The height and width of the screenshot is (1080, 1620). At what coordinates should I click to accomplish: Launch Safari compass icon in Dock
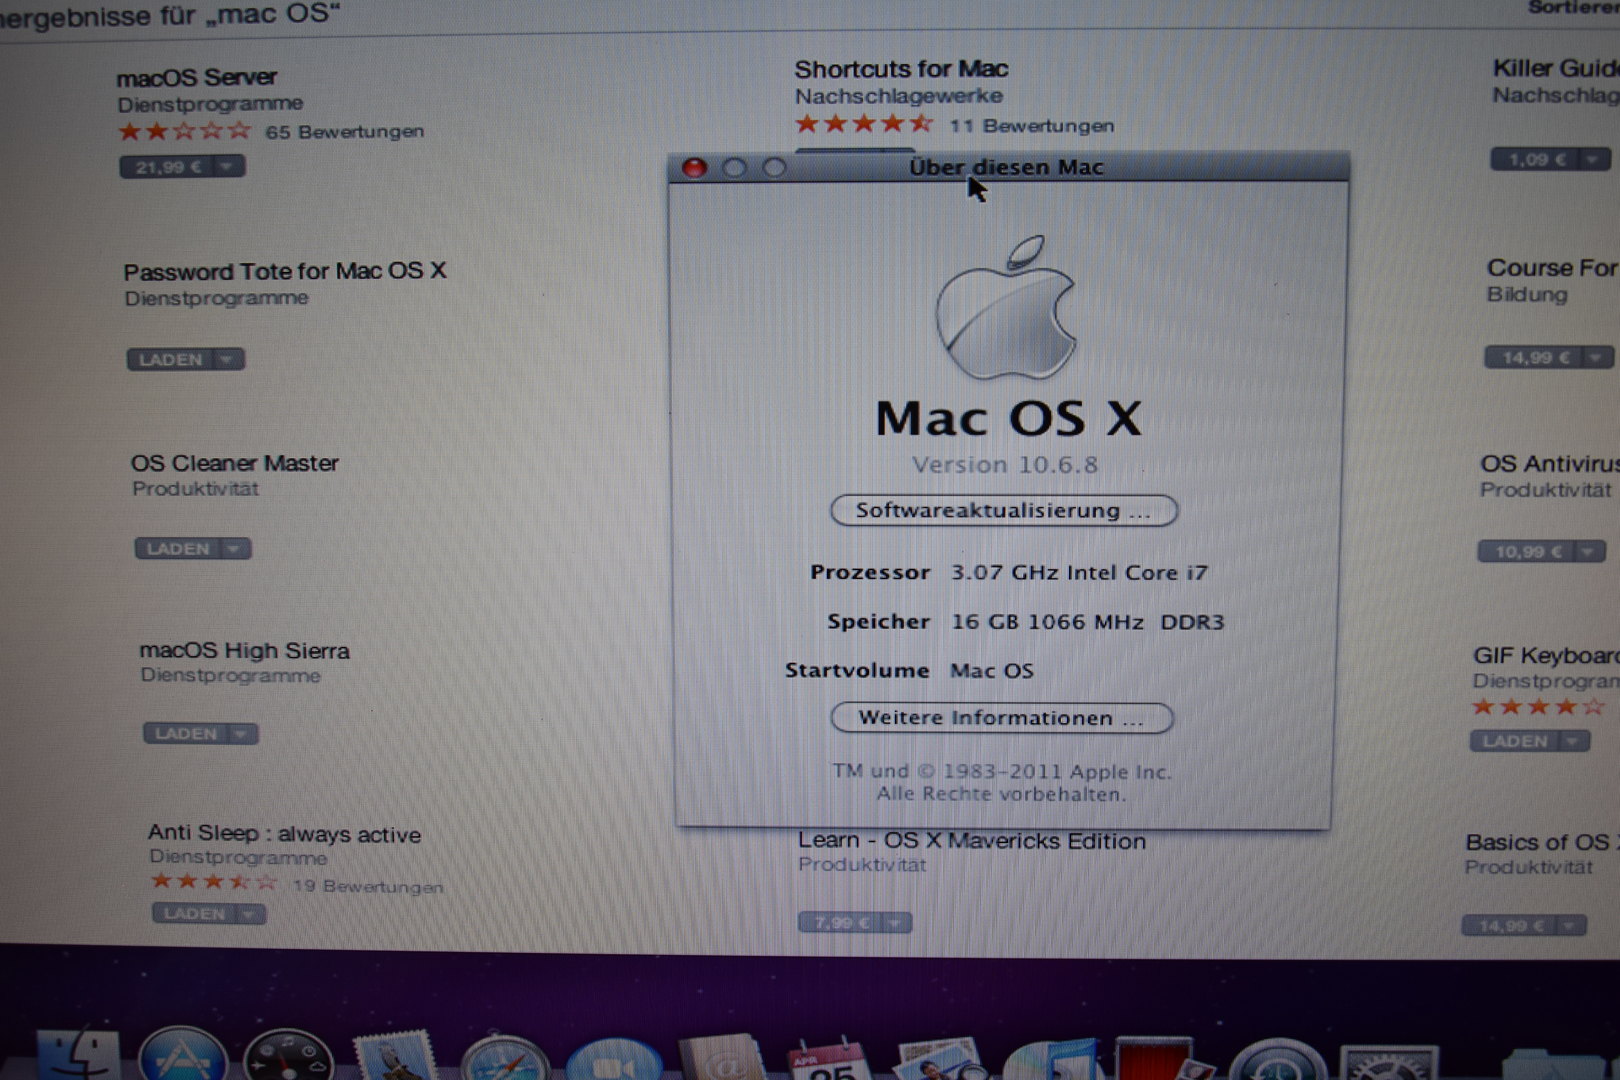coord(505,1057)
